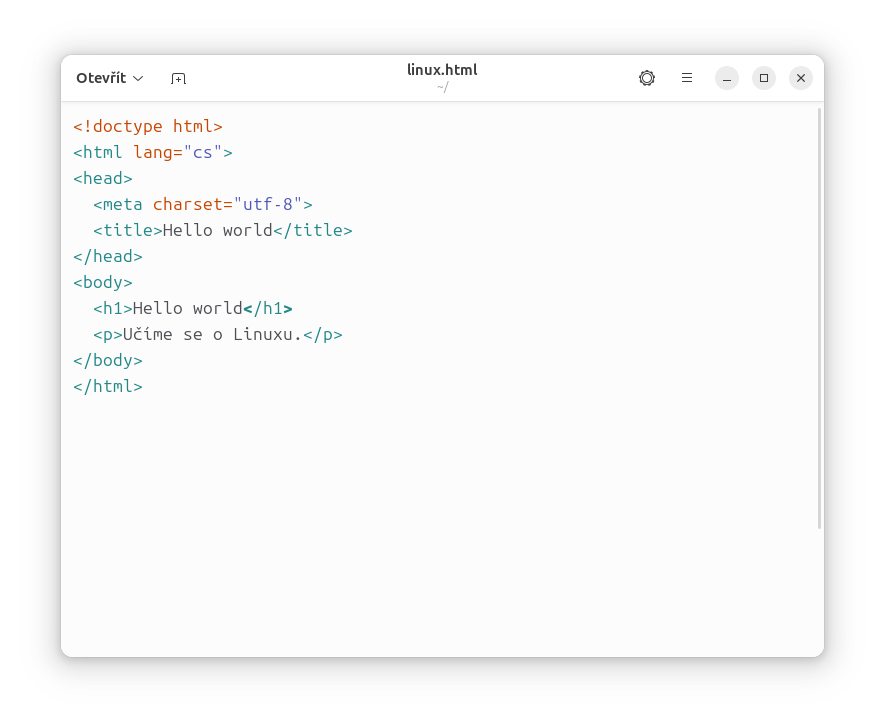This screenshot has height=724, width=885.
Task: Click the closing head tag
Action: [107, 256]
